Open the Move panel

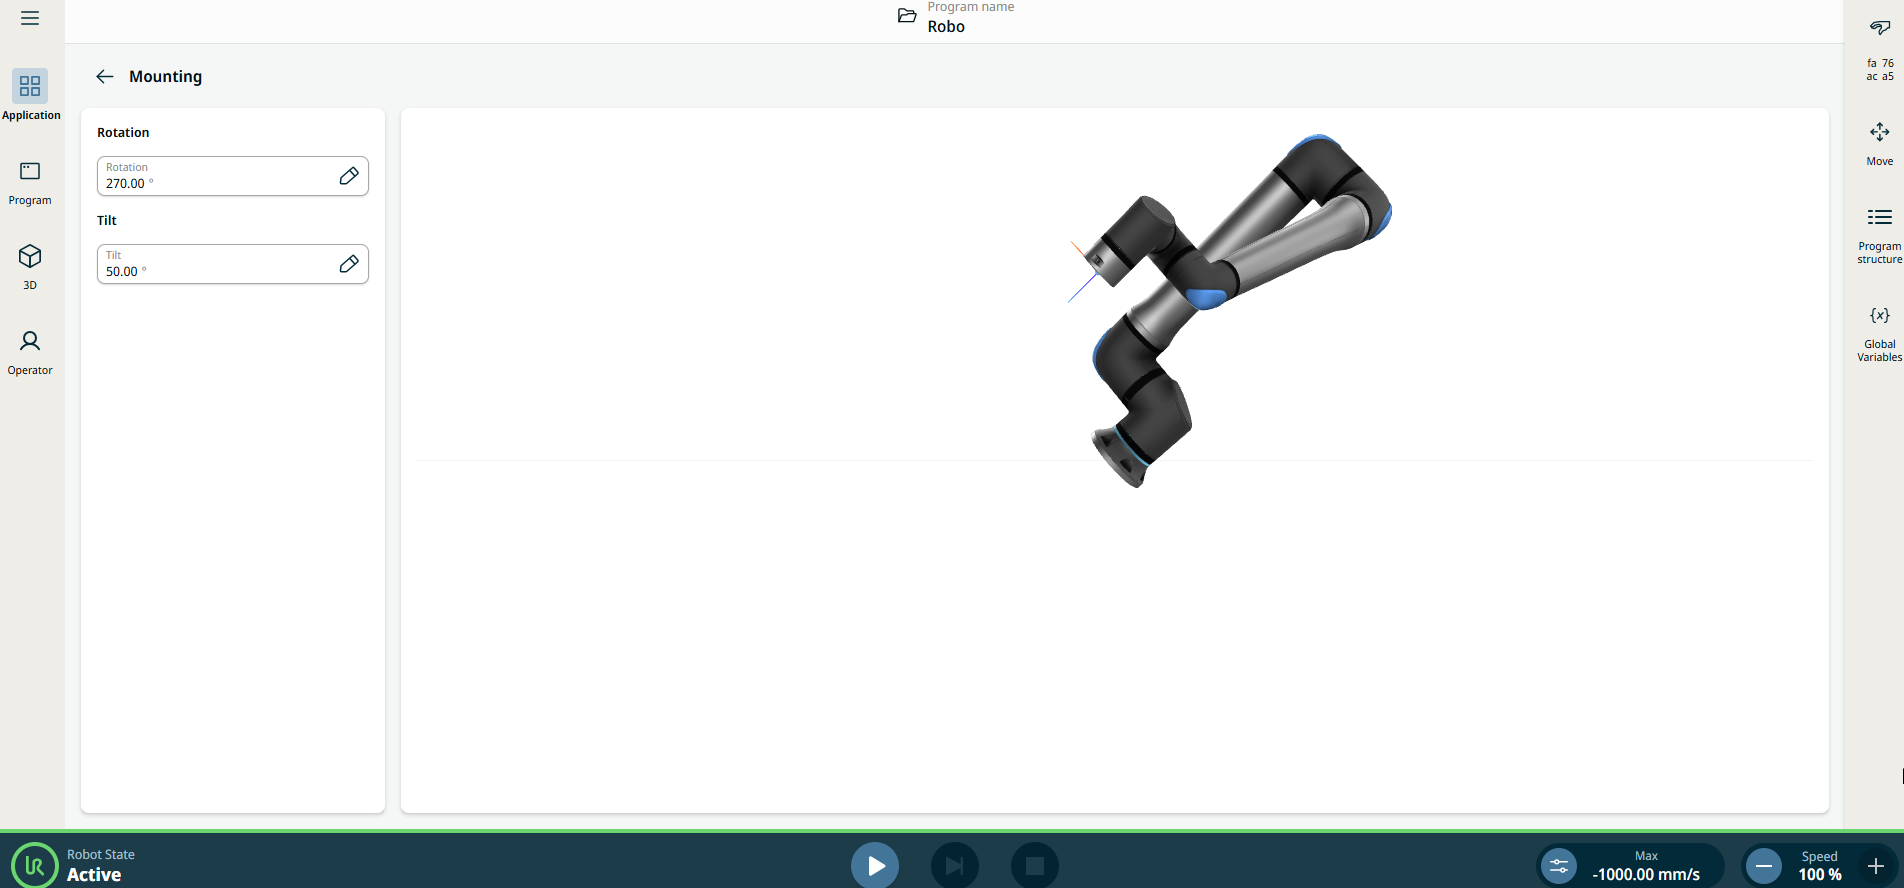click(1879, 143)
